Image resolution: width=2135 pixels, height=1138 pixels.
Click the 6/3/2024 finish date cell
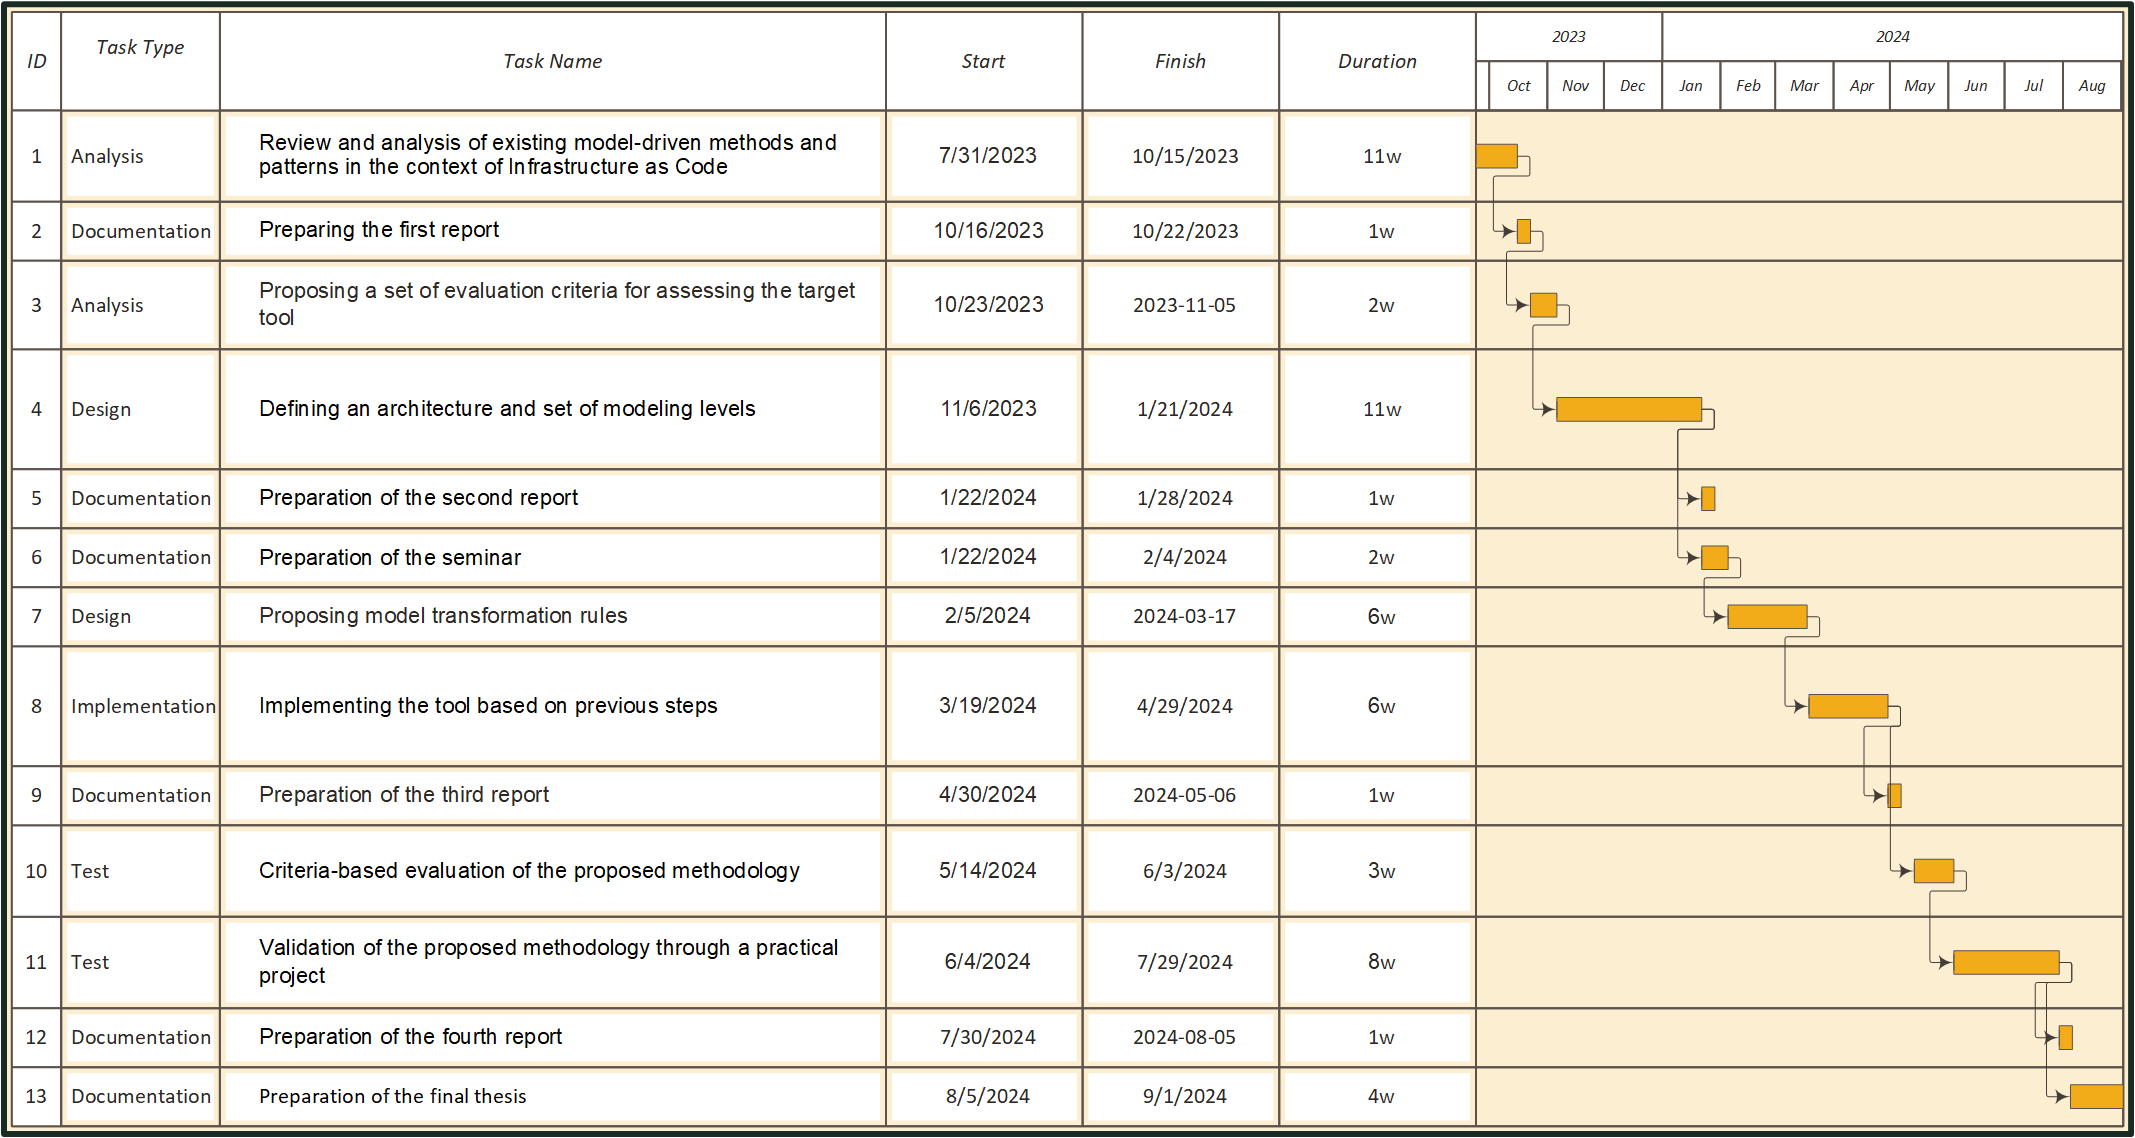pyautogui.click(x=1184, y=871)
